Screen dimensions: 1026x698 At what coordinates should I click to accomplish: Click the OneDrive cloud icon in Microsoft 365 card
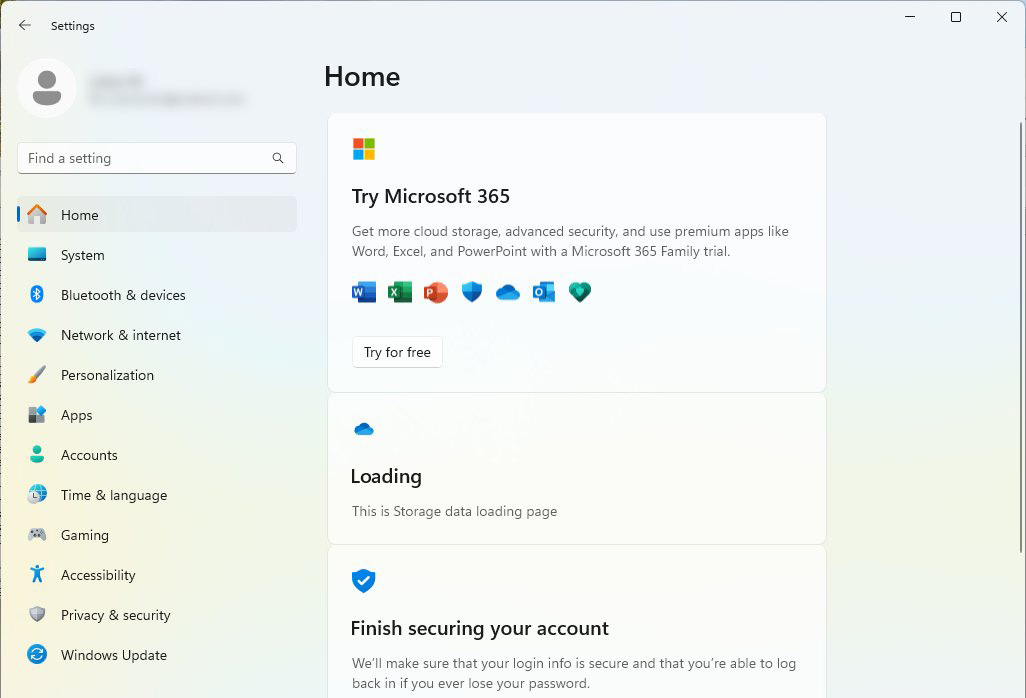point(508,292)
